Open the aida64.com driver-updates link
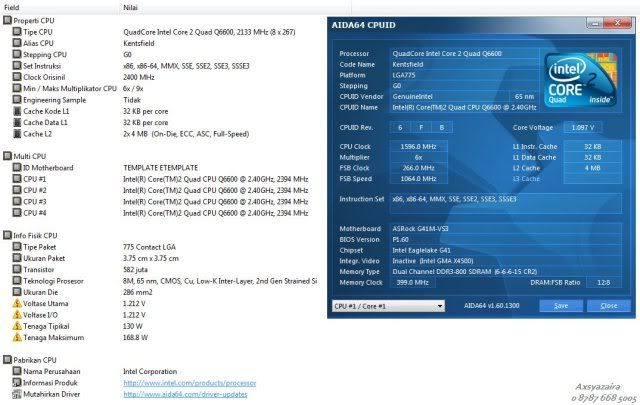Viewport: 640px width, 405px height. pos(185,394)
